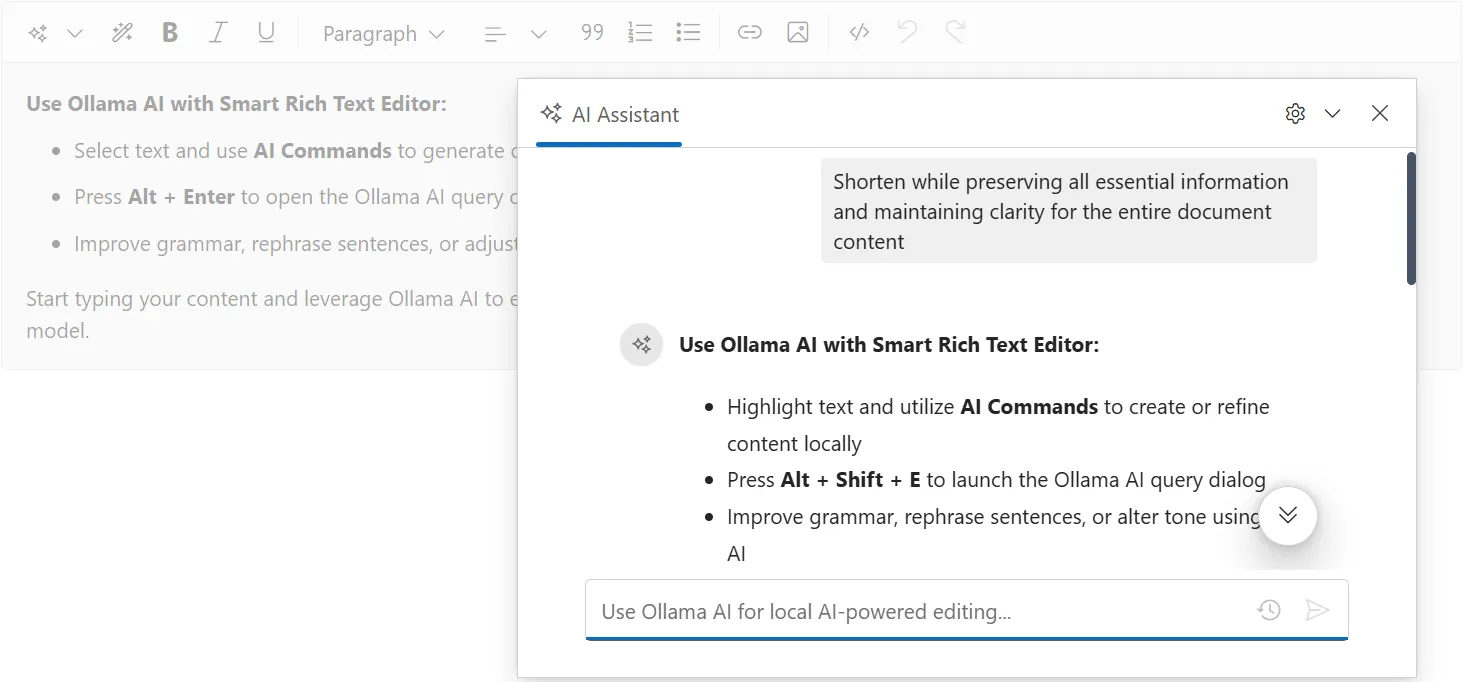Image resolution: width=1464 pixels, height=682 pixels.
Task: Click the AI response sparkle avatar
Action: click(x=642, y=345)
